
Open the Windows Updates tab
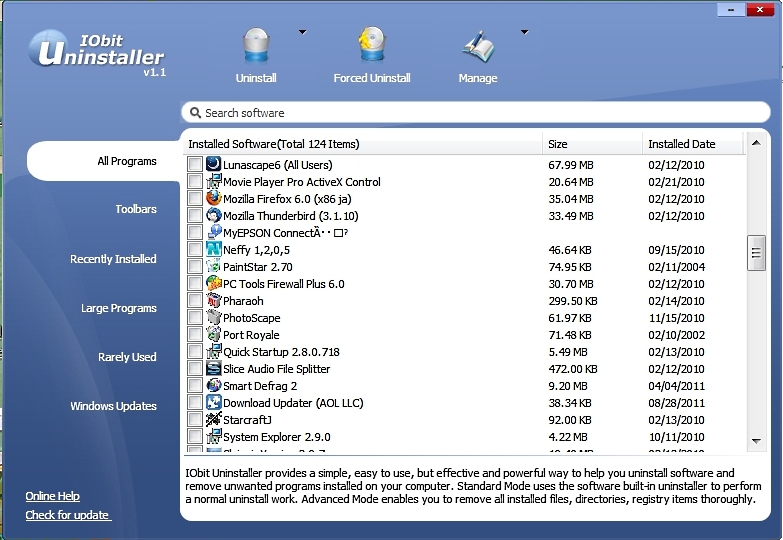[x=113, y=406]
